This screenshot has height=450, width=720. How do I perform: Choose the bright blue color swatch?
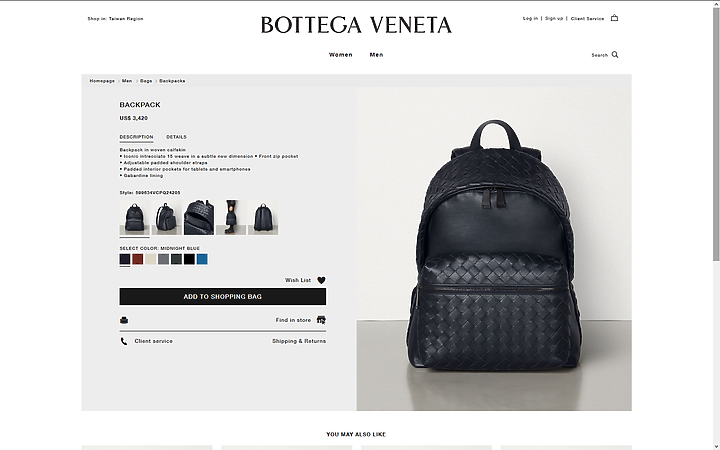[x=202, y=259]
